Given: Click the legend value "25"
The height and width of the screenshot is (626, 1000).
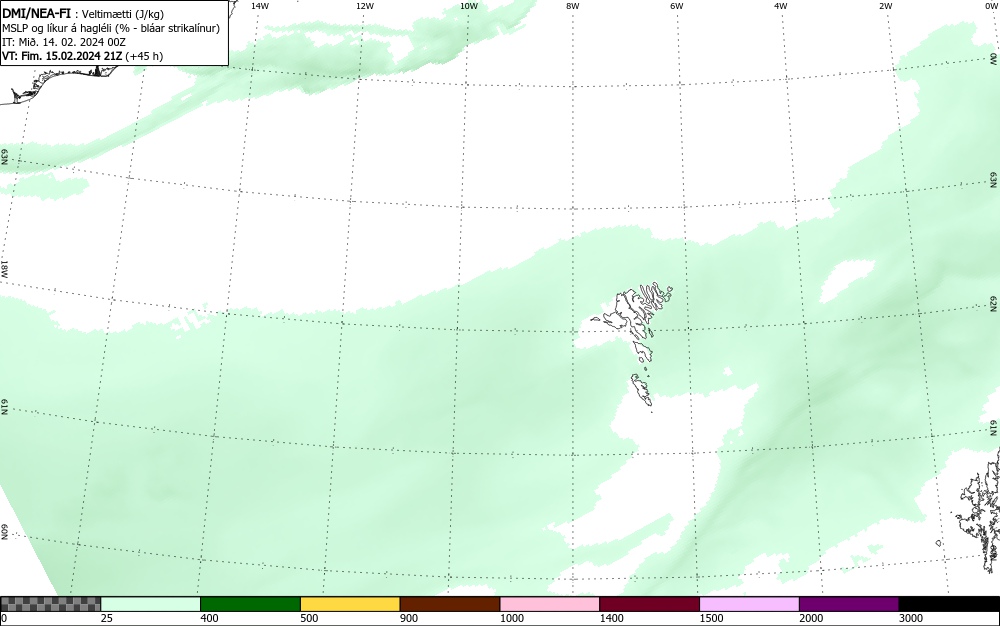Looking at the screenshot, I should 107,618.
